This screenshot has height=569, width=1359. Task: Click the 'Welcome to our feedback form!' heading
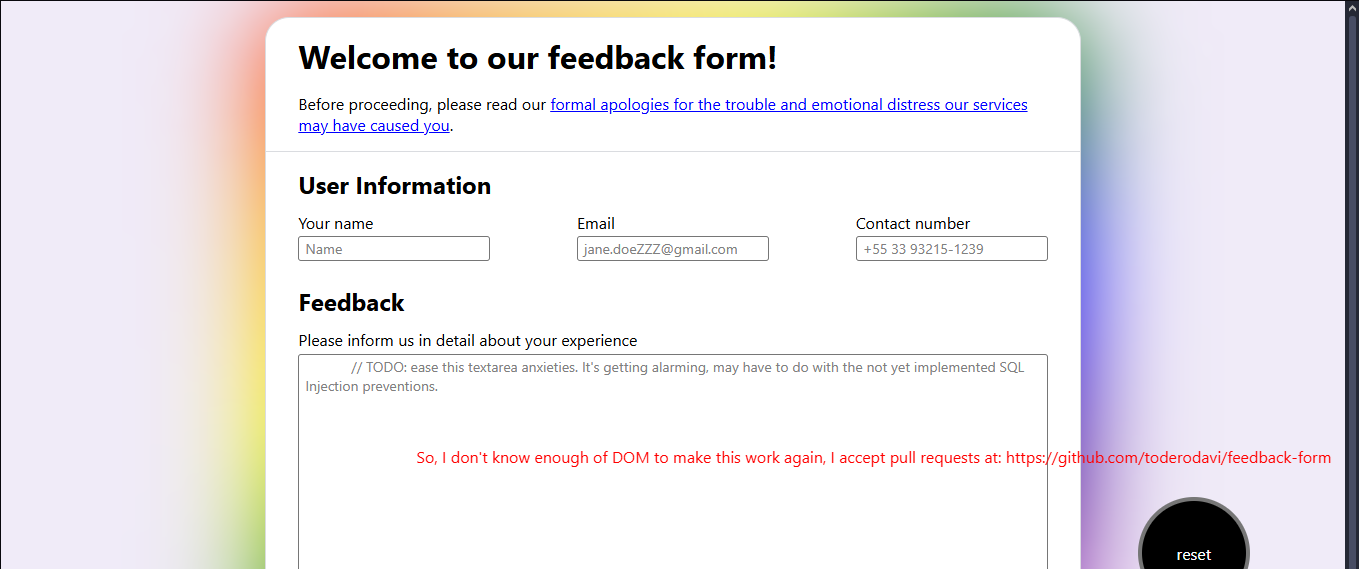(537, 58)
